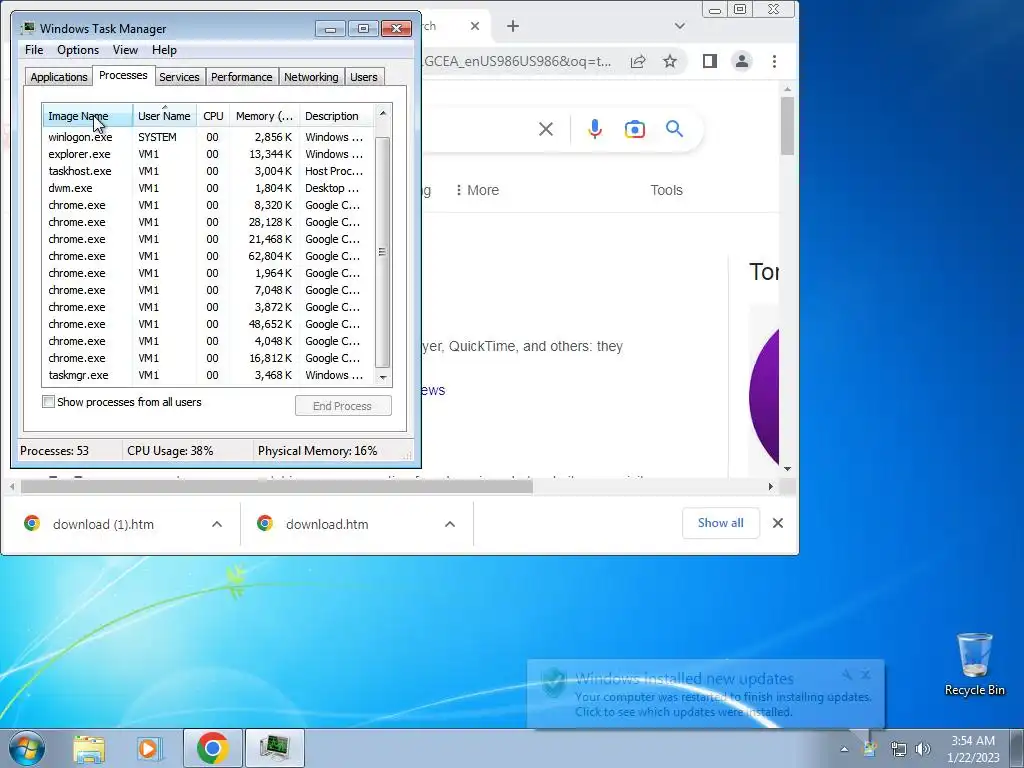Sort by Image Name column header
This screenshot has height=768, width=1024.
coord(88,116)
